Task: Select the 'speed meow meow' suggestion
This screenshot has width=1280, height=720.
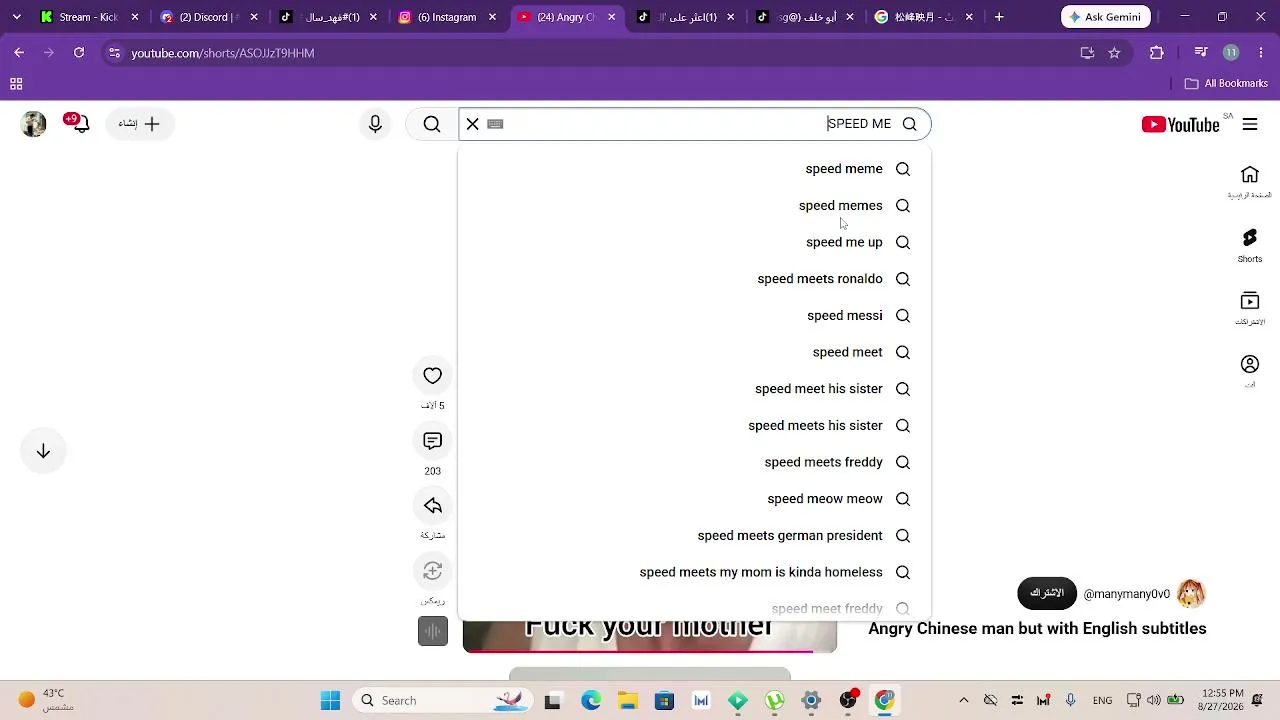Action: pos(694,499)
